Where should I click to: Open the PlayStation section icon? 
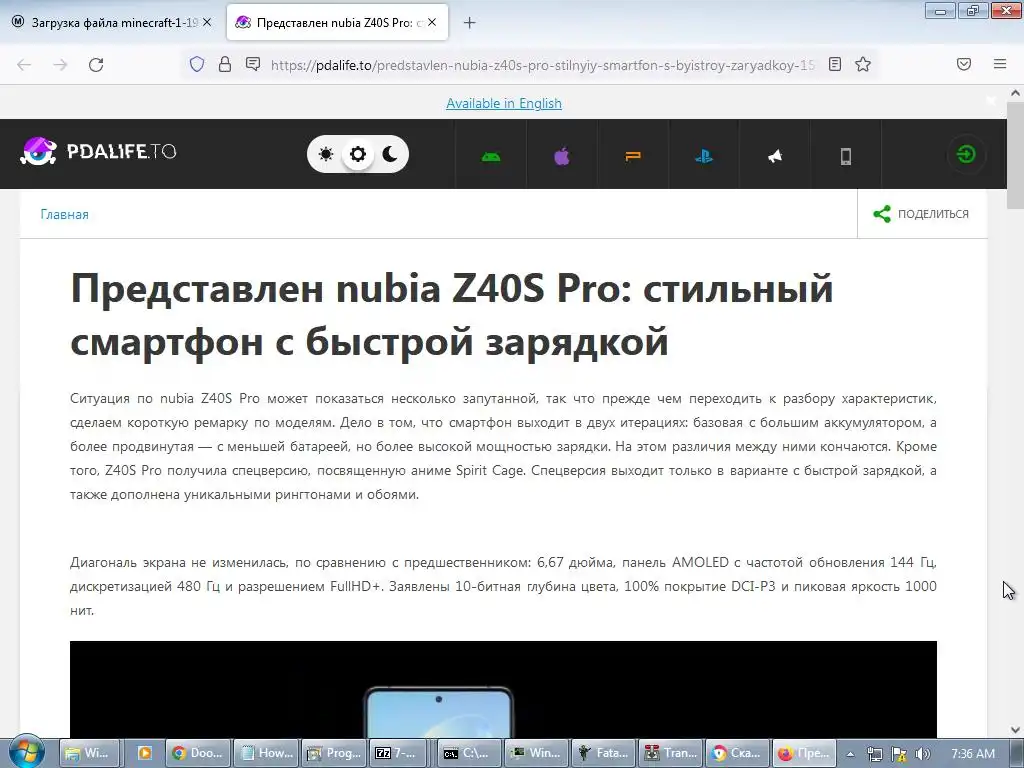click(x=704, y=156)
